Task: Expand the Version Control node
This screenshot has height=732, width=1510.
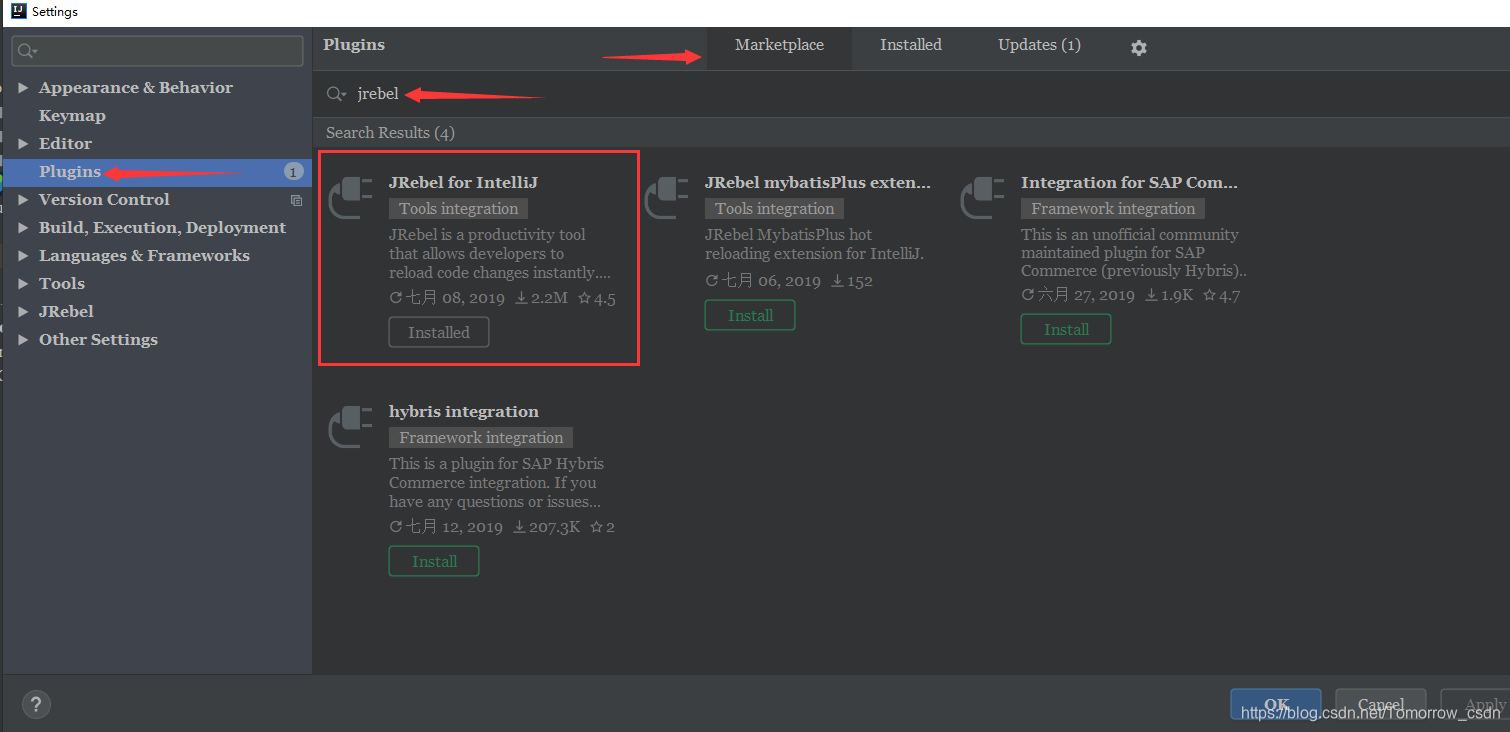Action: (x=23, y=200)
